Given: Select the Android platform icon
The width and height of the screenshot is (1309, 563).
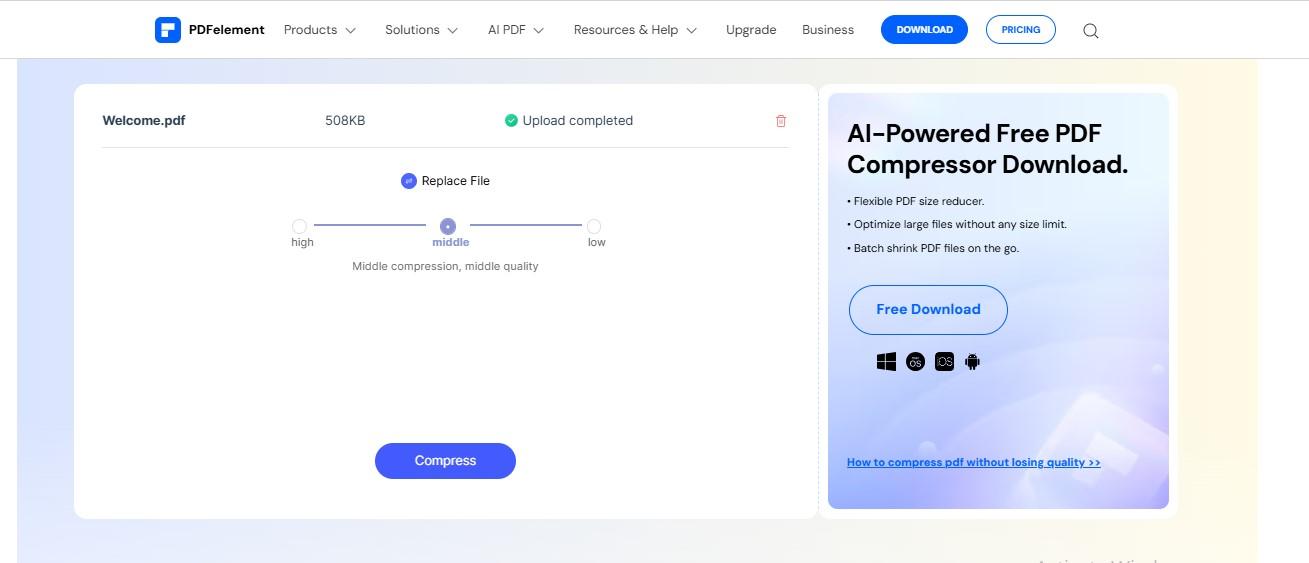Looking at the screenshot, I should [972, 362].
